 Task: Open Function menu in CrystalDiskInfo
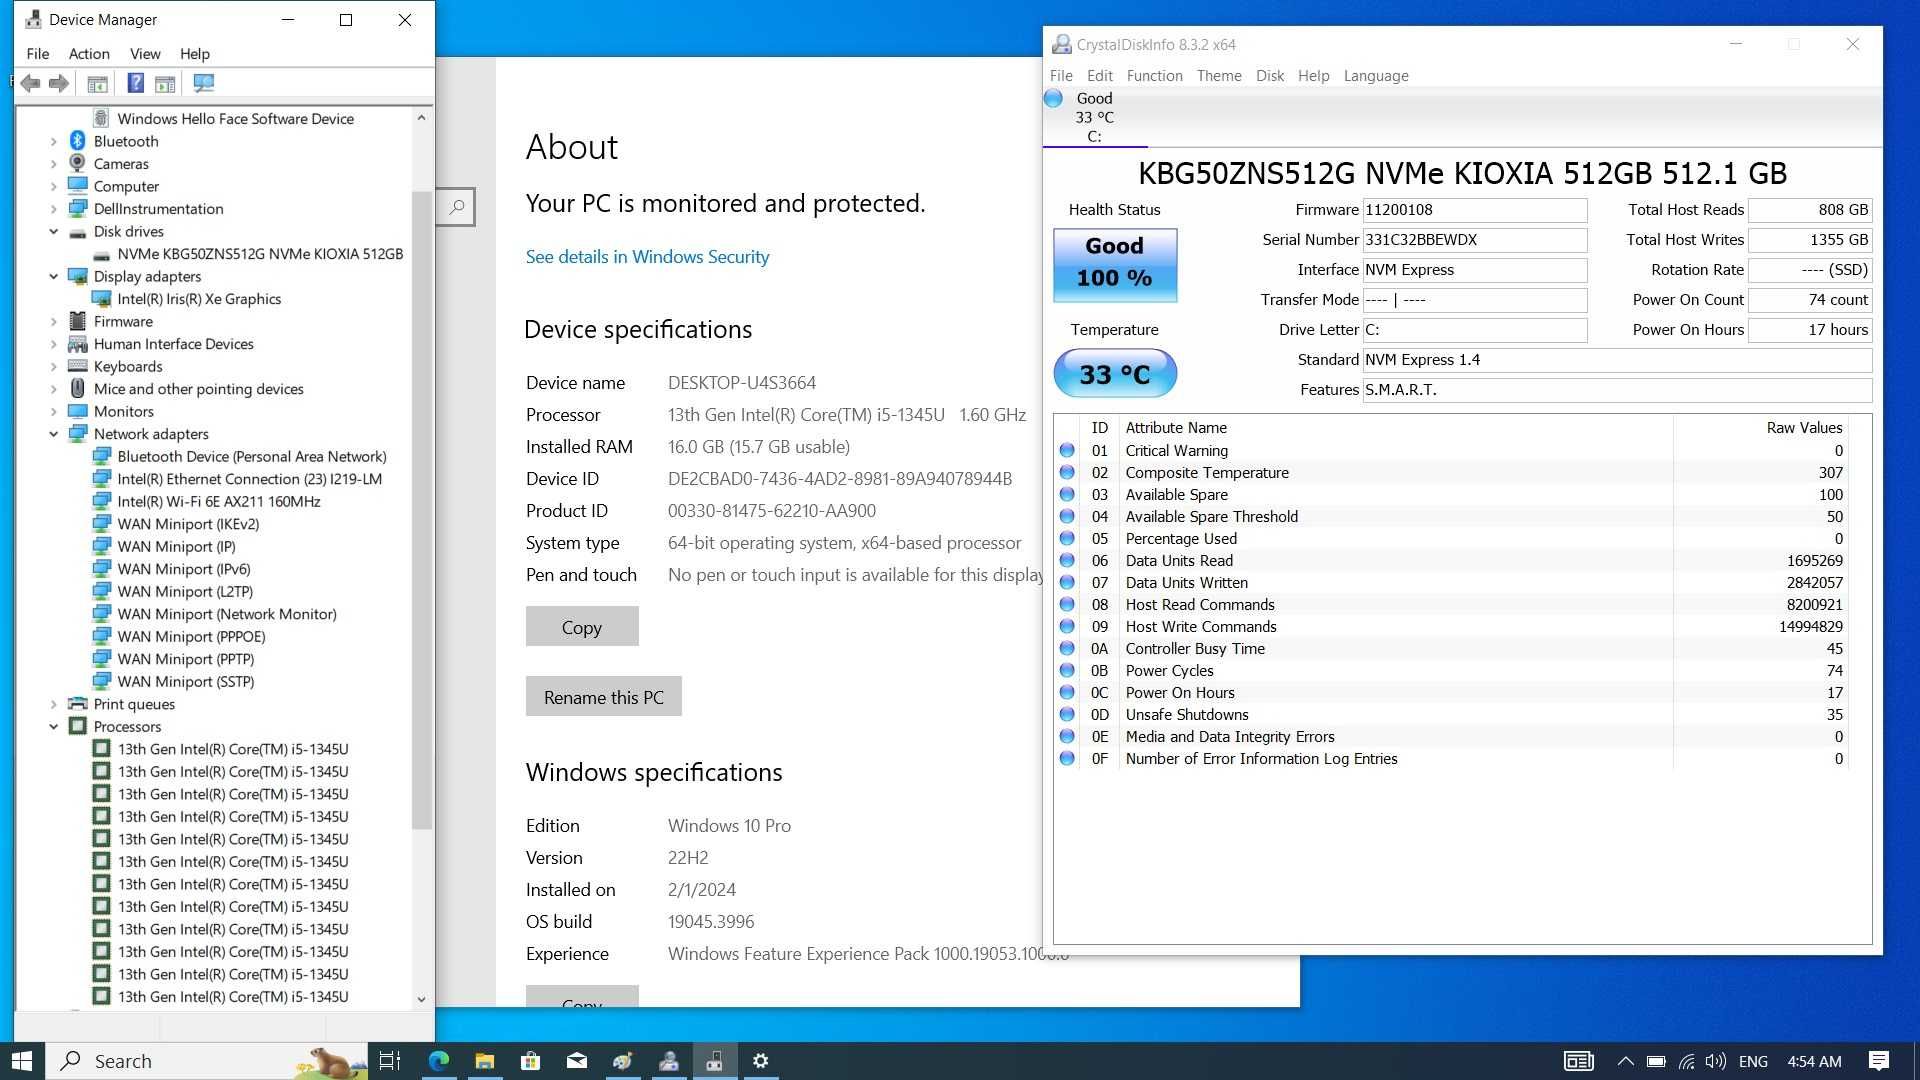click(1154, 76)
